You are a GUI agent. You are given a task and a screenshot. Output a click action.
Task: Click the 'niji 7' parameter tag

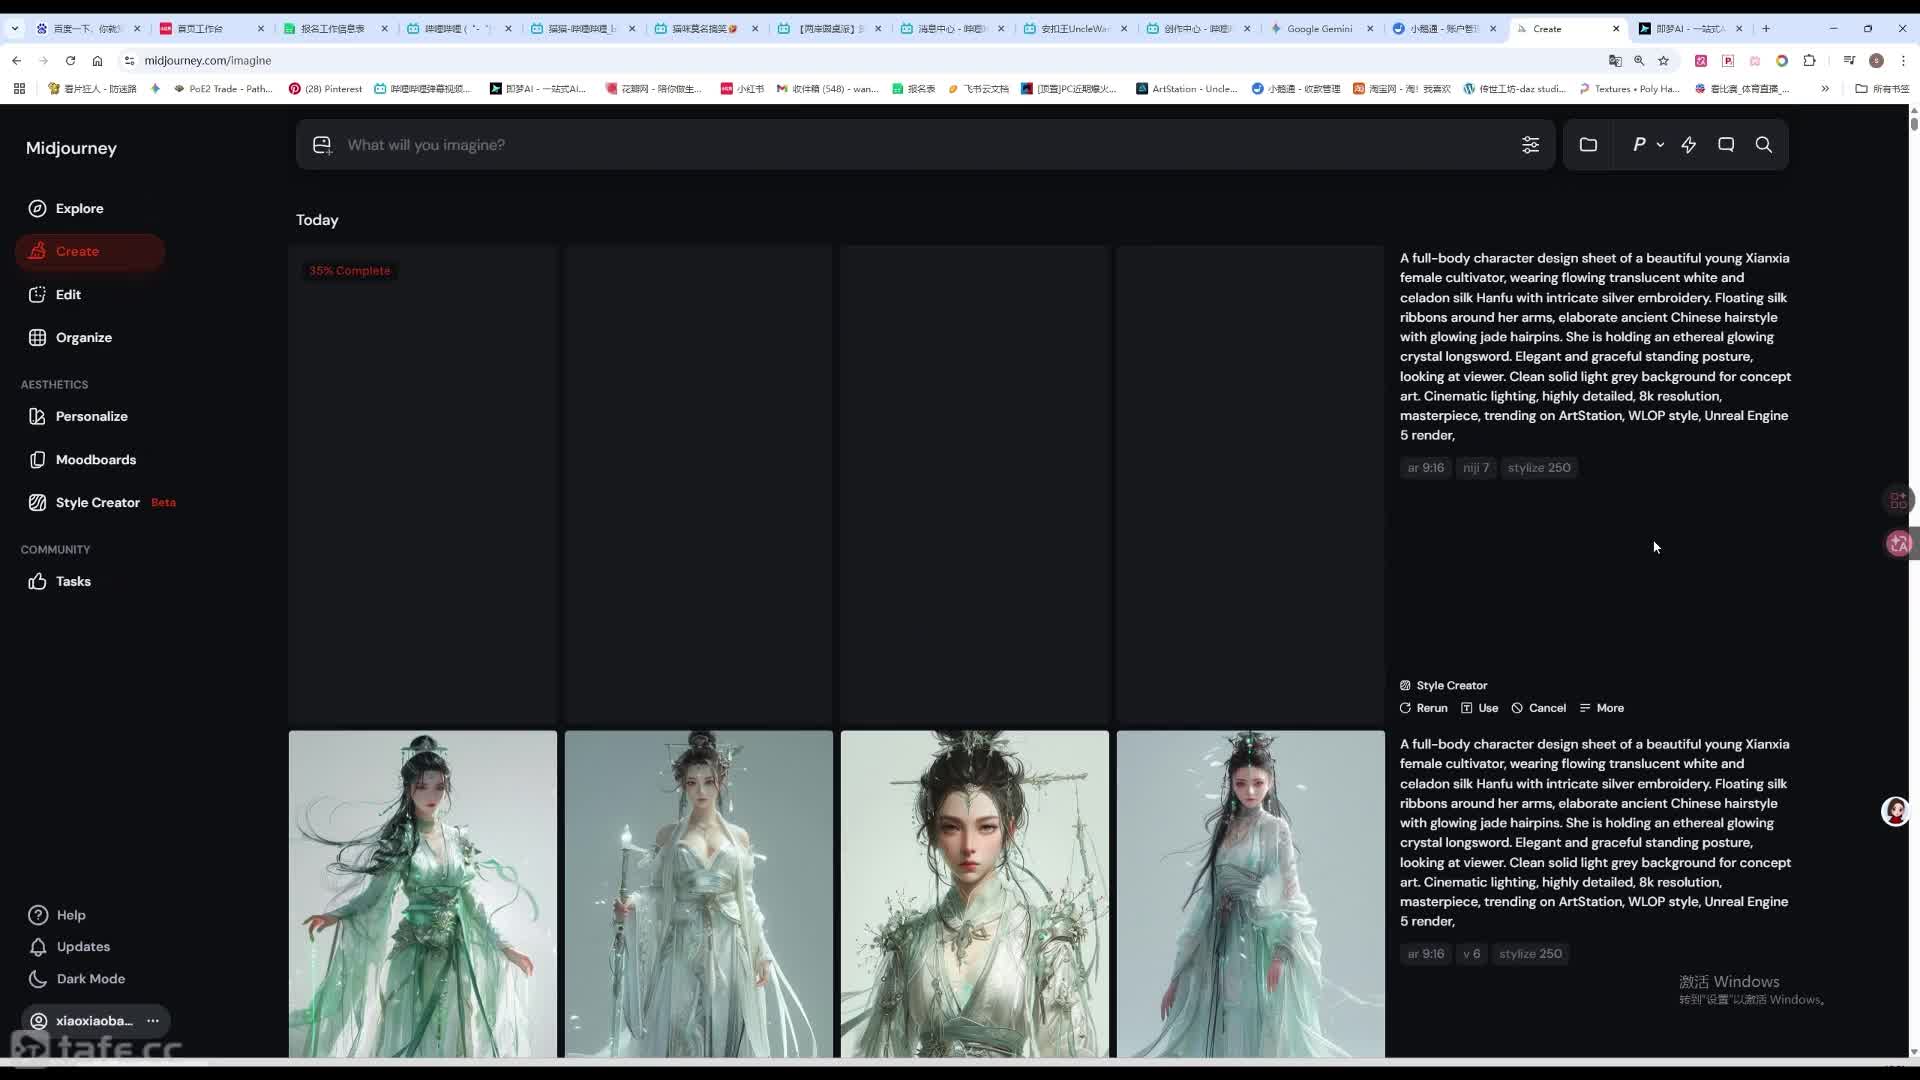point(1476,468)
